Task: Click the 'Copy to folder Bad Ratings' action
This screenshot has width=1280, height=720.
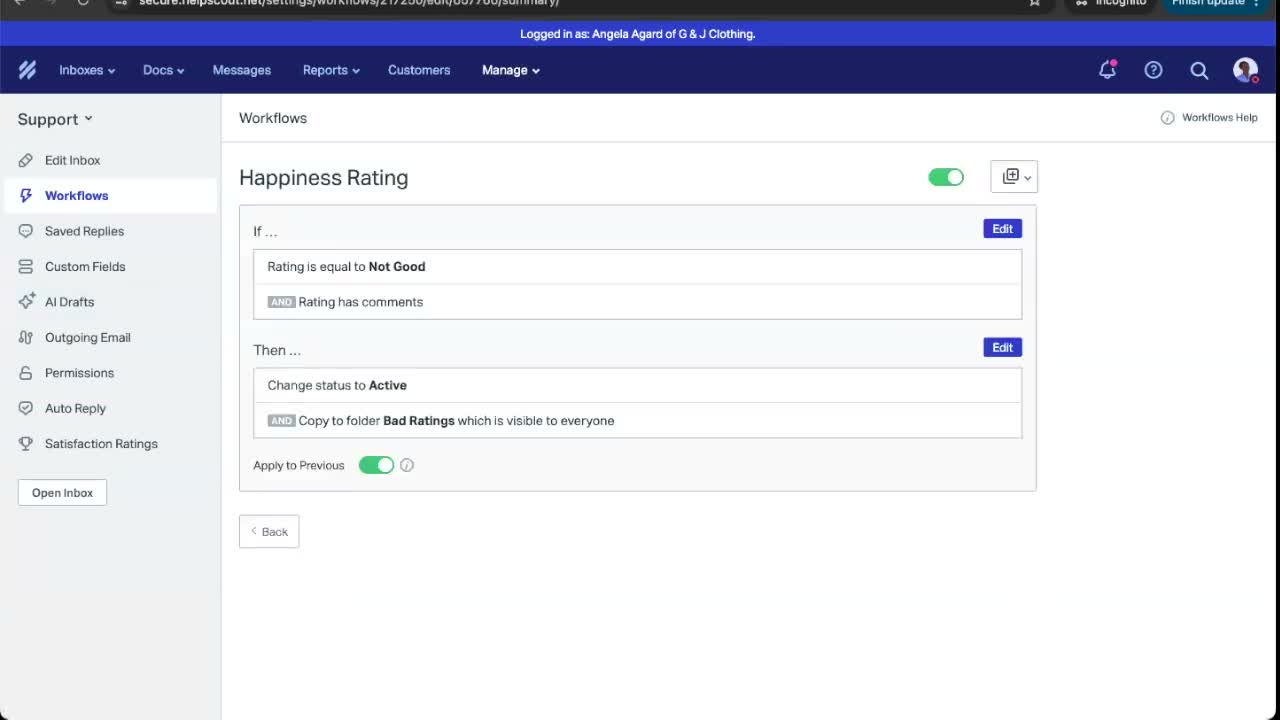Action: pos(637,421)
